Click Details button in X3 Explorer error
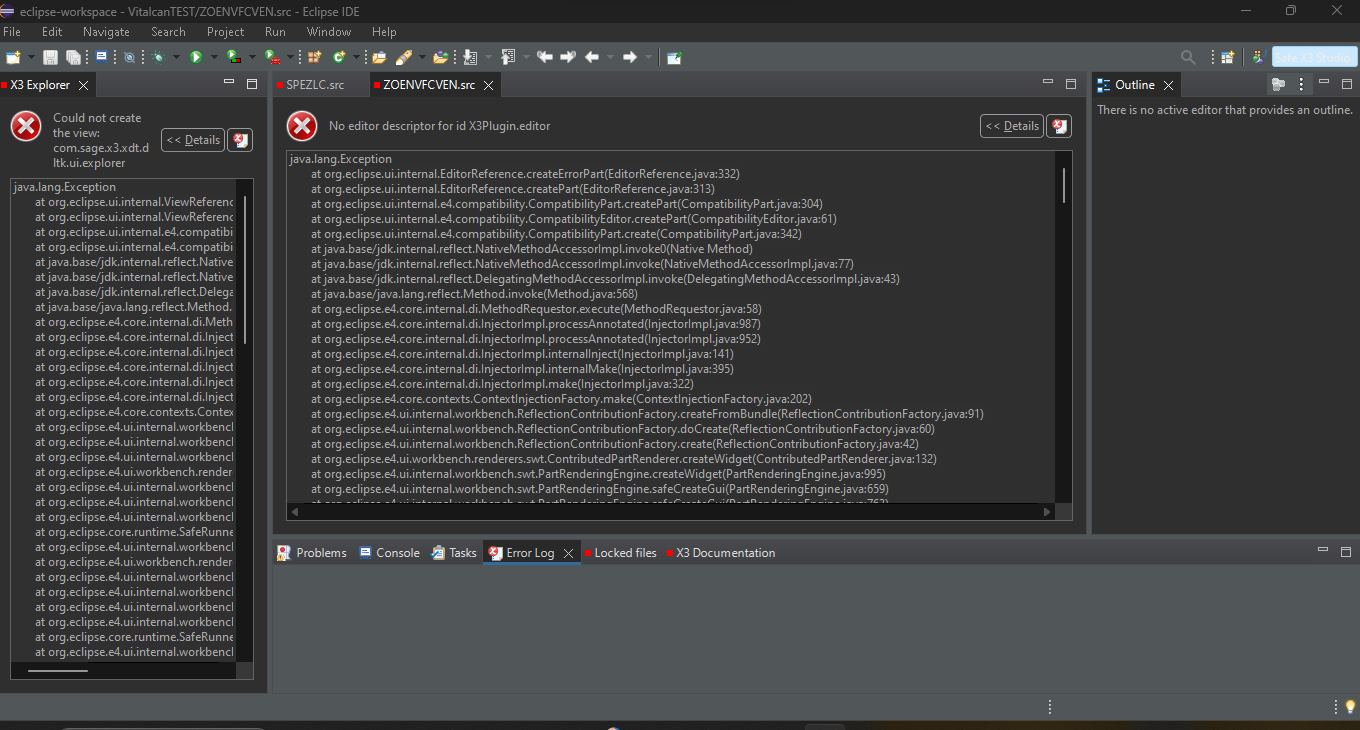 point(193,140)
